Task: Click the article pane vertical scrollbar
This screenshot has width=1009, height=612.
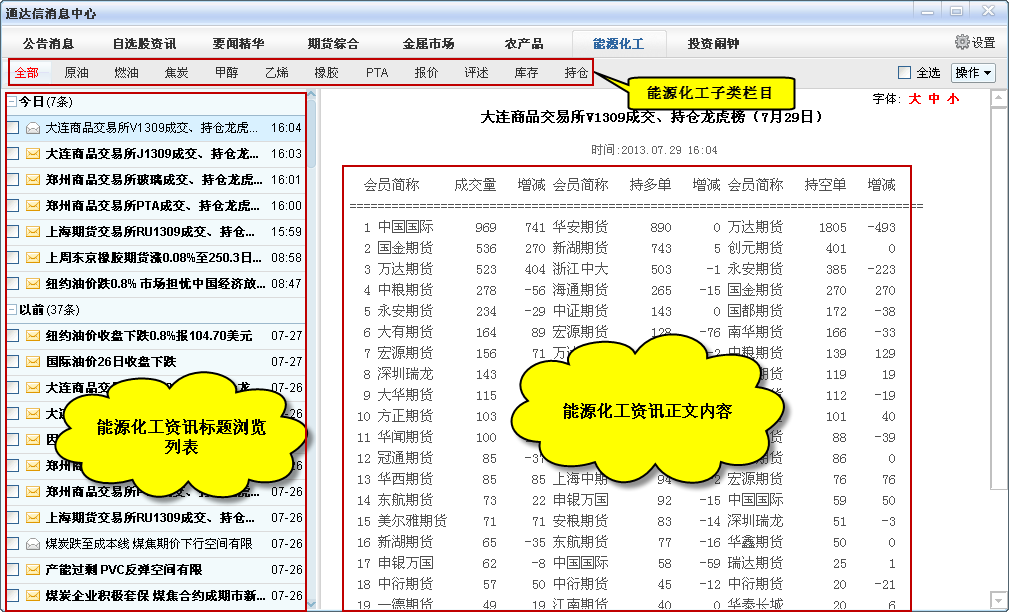Action: pos(996,300)
